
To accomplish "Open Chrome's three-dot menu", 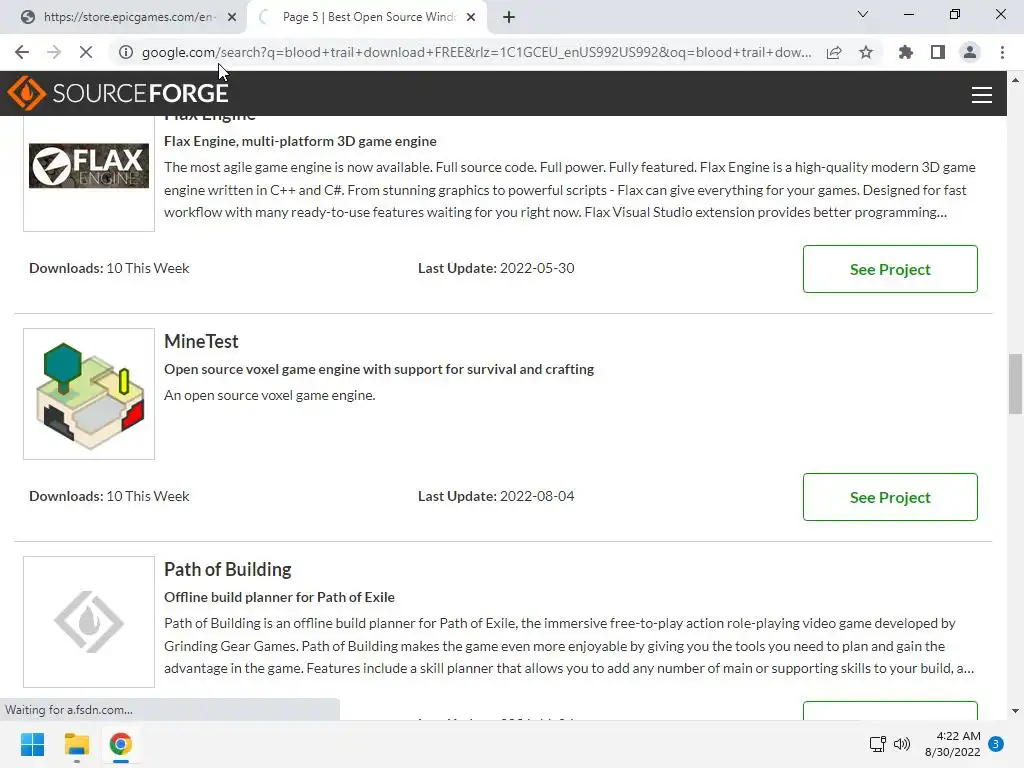I will coord(1002,52).
